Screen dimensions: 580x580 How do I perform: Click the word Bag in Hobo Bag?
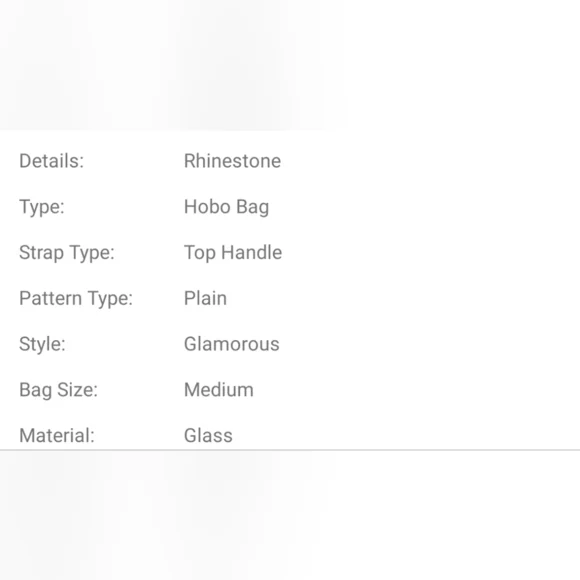(x=252, y=208)
